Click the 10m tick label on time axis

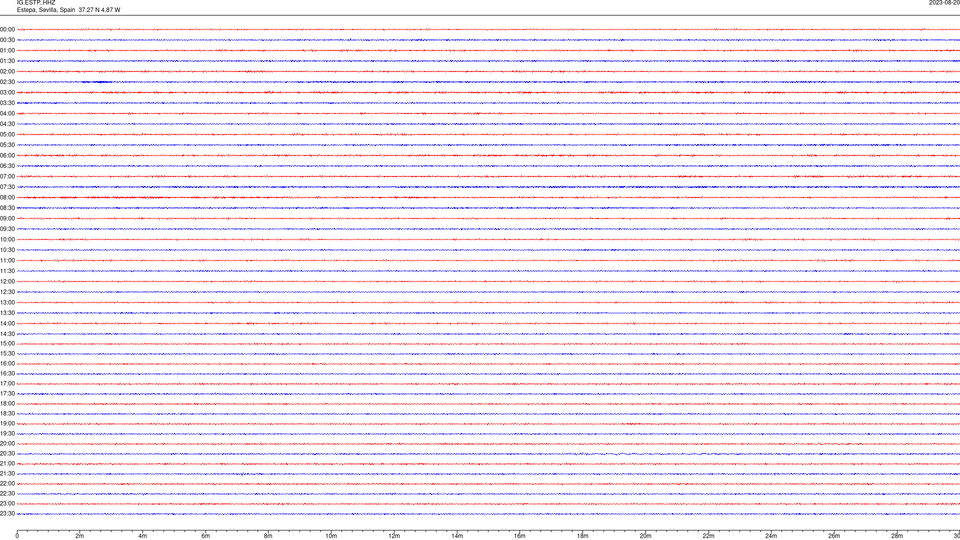coord(331,536)
